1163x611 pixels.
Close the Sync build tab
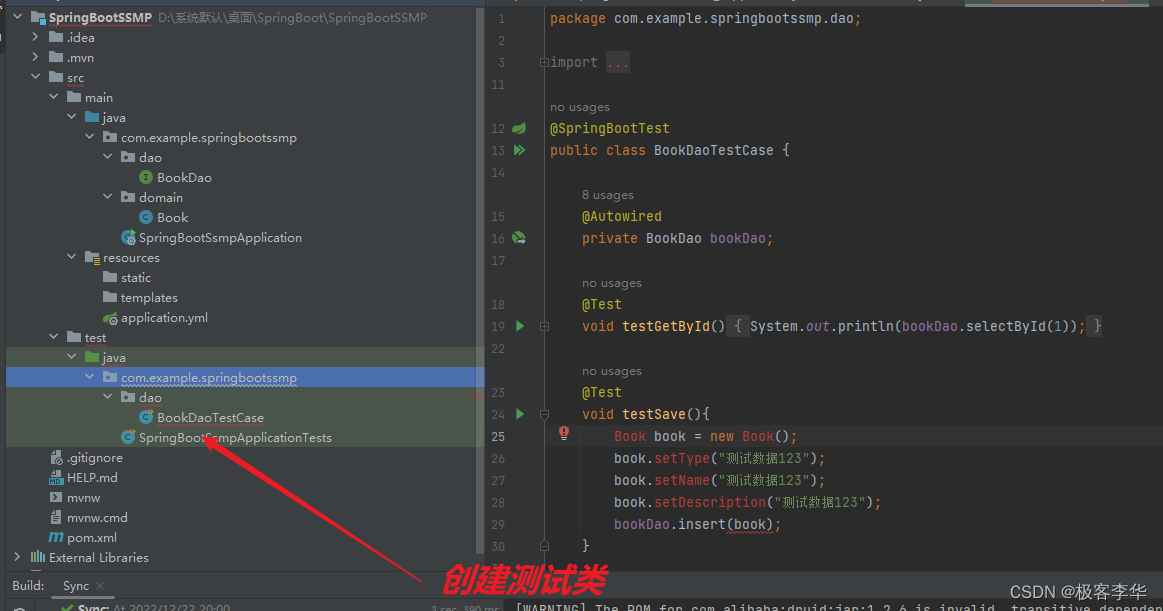click(x=100, y=586)
